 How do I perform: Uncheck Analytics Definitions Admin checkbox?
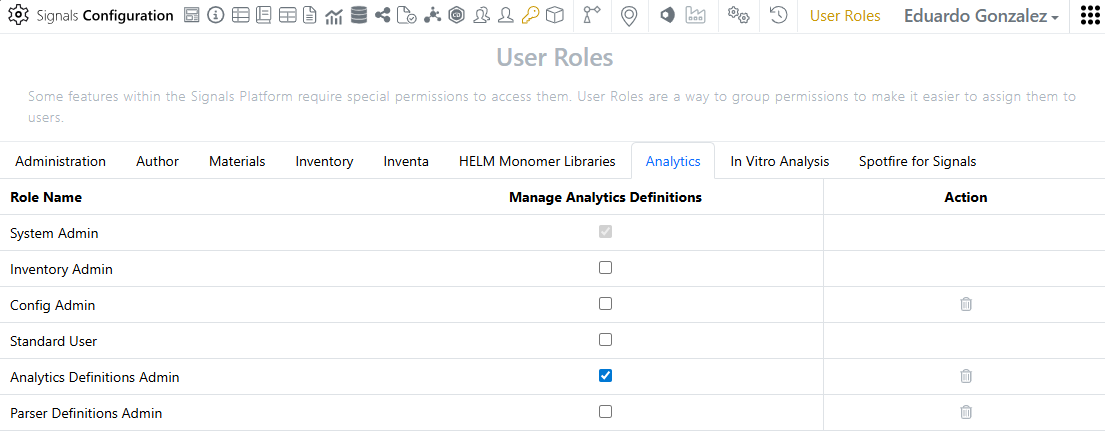coord(605,376)
